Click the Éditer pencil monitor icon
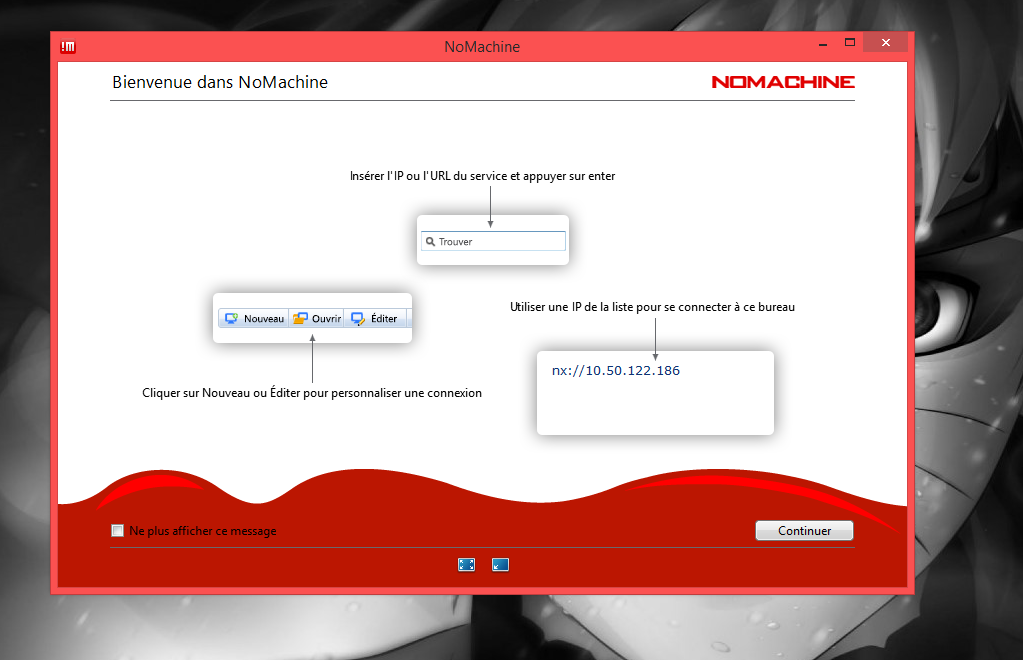 (x=357, y=318)
